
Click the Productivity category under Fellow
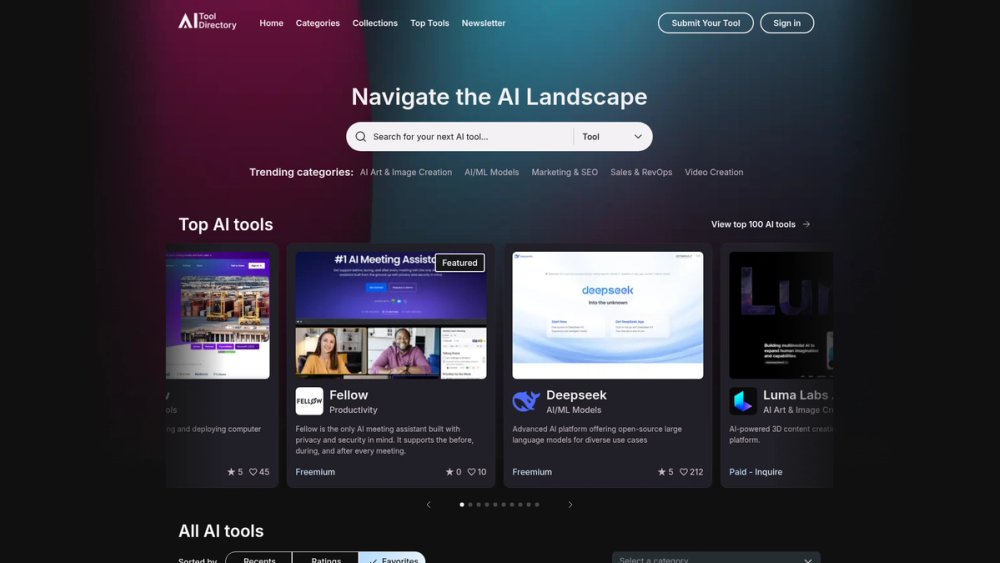353,410
